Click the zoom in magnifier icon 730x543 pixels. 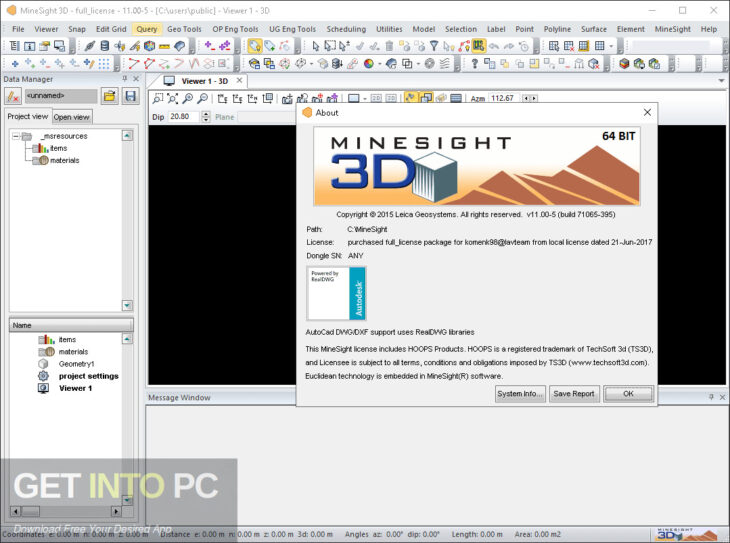coord(188,98)
